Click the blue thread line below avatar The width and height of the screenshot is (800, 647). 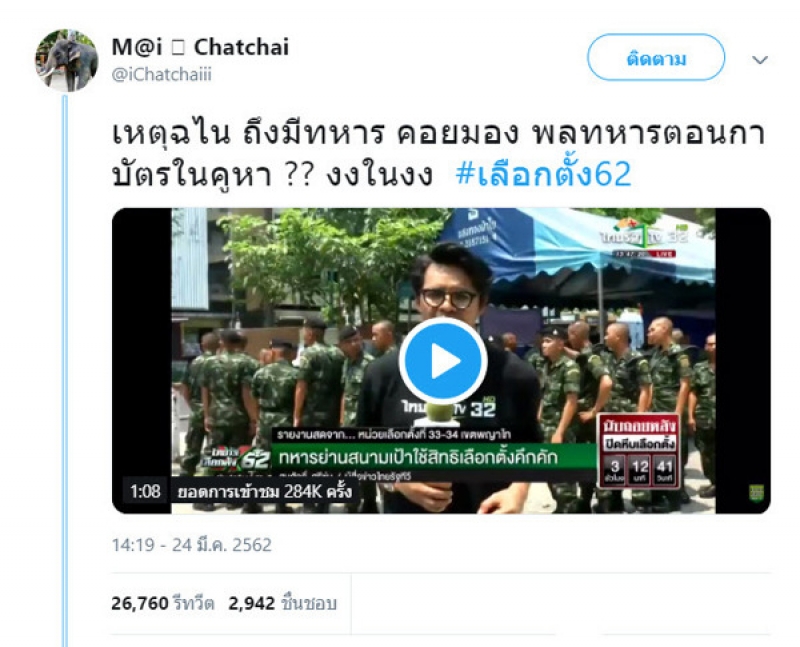(65, 370)
